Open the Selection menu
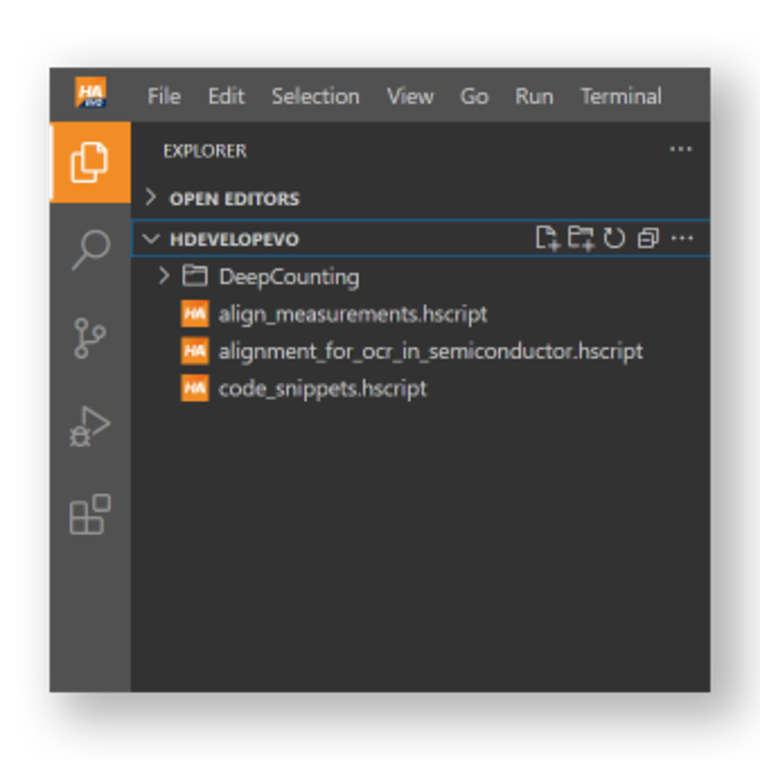 316,96
